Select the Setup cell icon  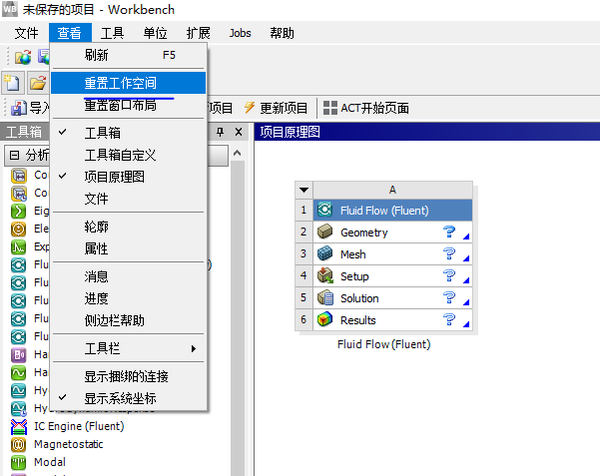(325, 275)
